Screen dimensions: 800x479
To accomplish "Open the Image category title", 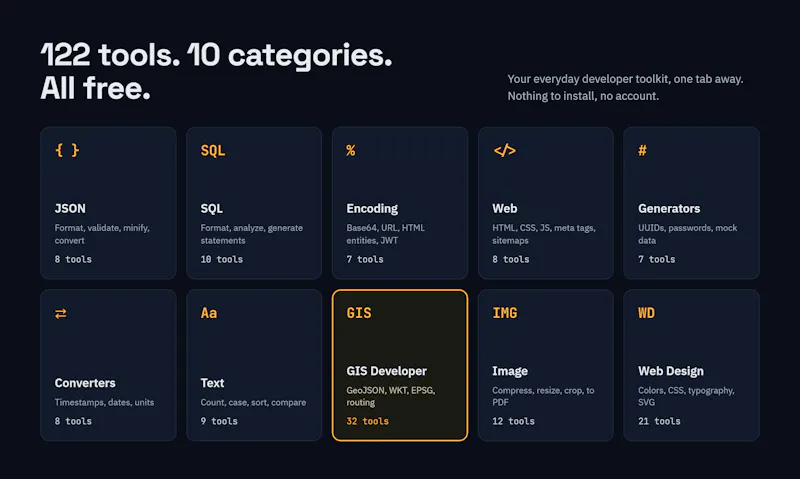I will (510, 371).
